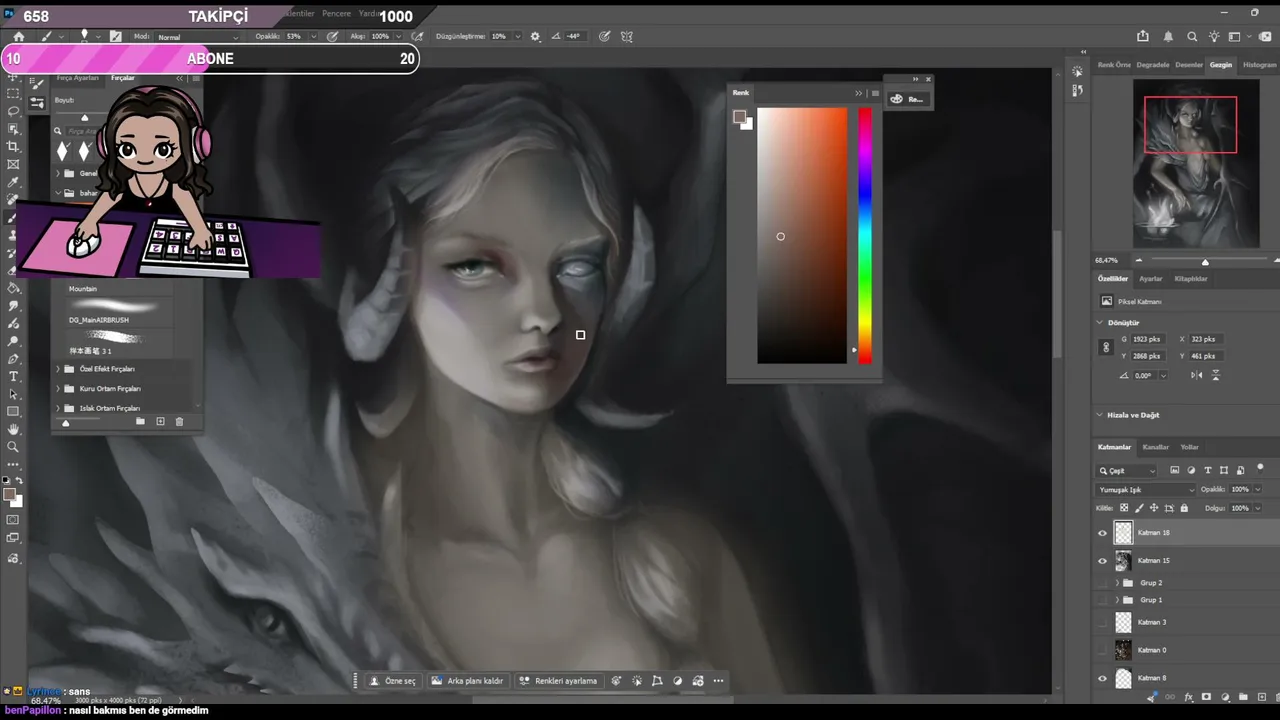Screen dimensions: 1280x720
Task: Filter layers by adjustment layer icon
Action: [1191, 470]
